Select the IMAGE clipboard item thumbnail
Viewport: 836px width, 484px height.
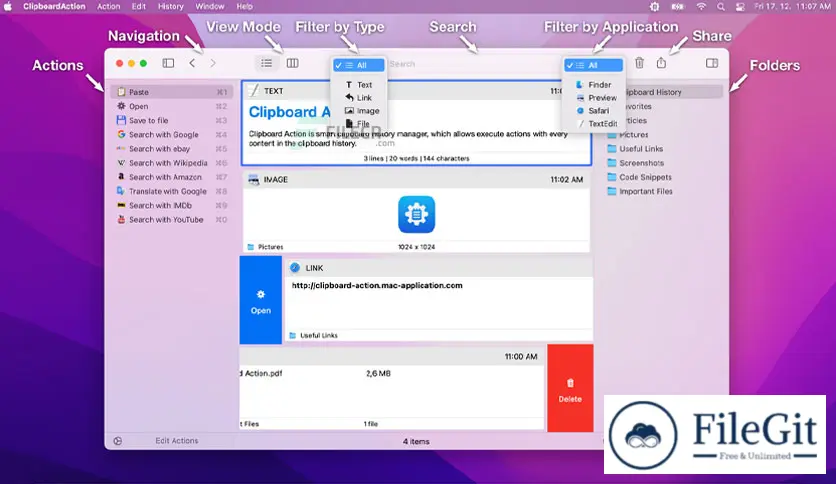[x=416, y=214]
